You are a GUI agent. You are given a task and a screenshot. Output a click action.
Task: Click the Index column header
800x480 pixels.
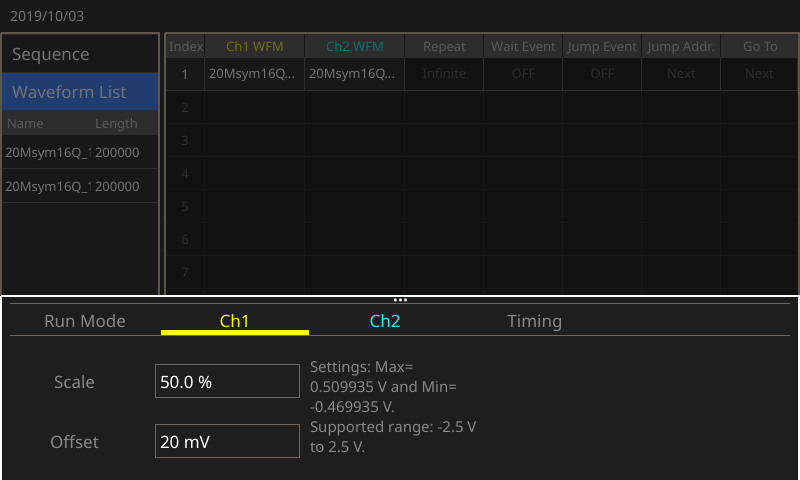coord(185,46)
